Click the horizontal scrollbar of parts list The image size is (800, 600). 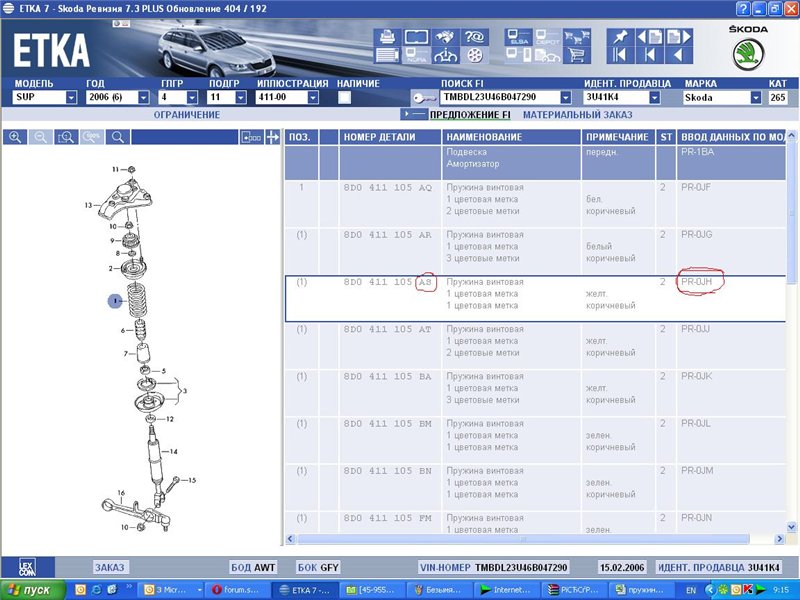[523, 539]
